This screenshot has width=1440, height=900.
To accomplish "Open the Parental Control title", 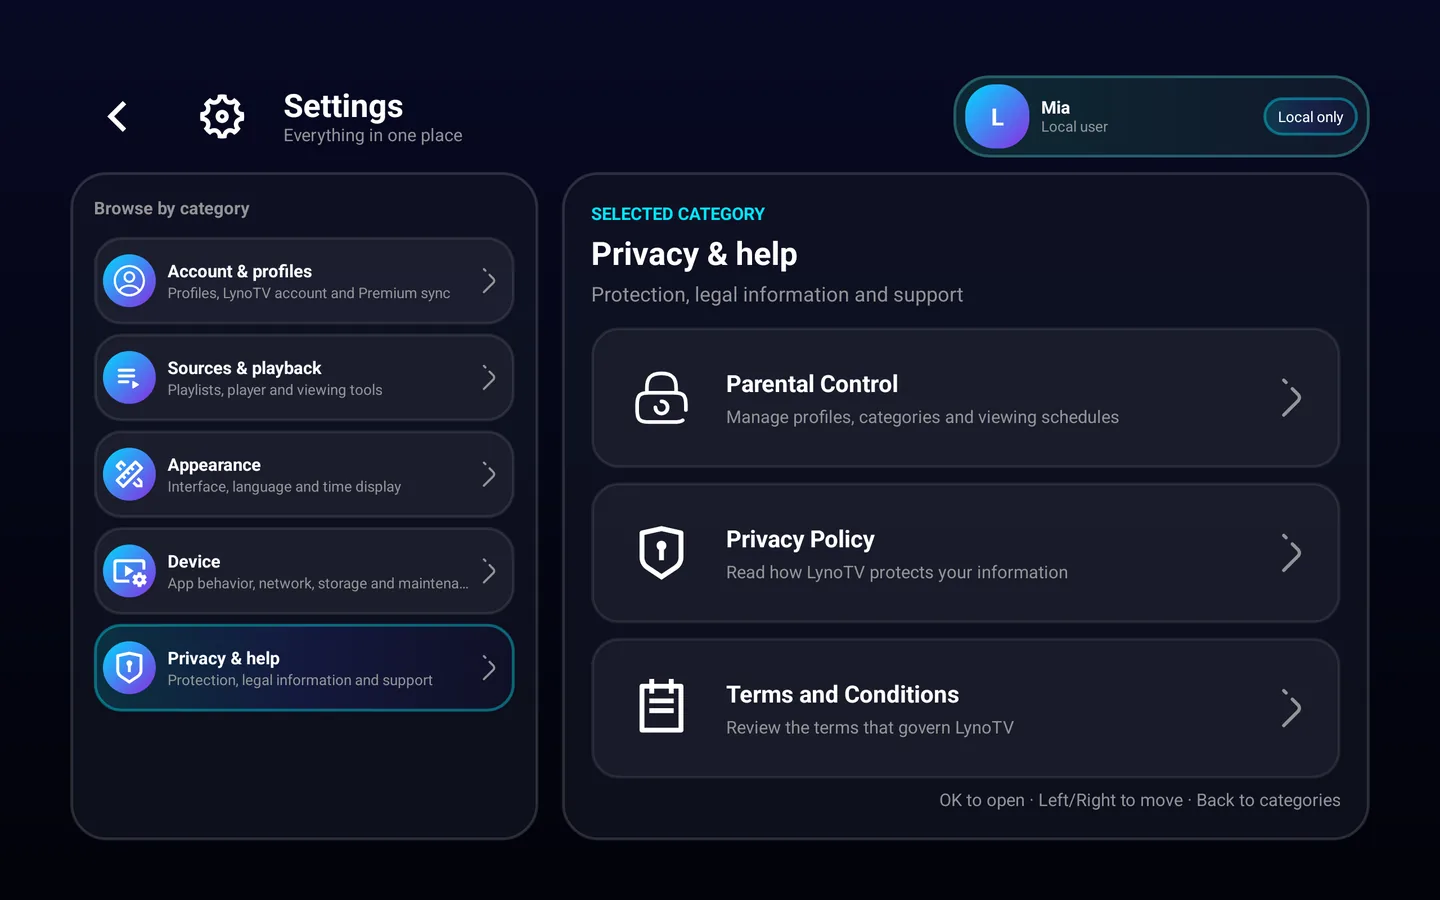I will 812,384.
